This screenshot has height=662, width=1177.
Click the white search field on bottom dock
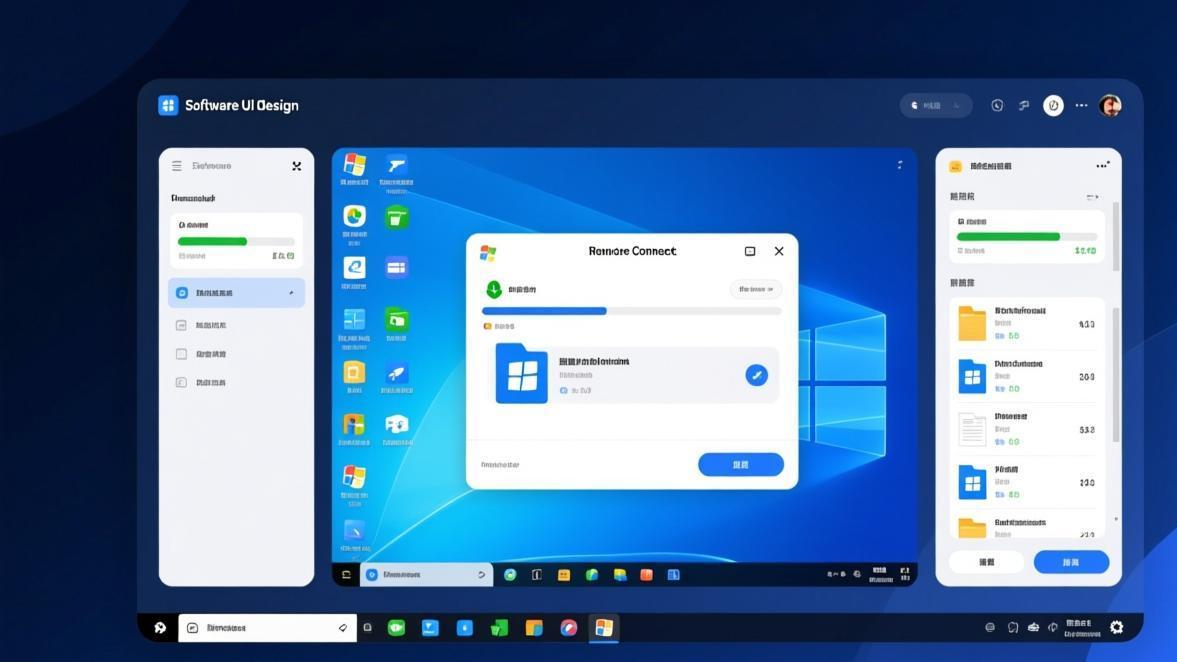(267, 628)
